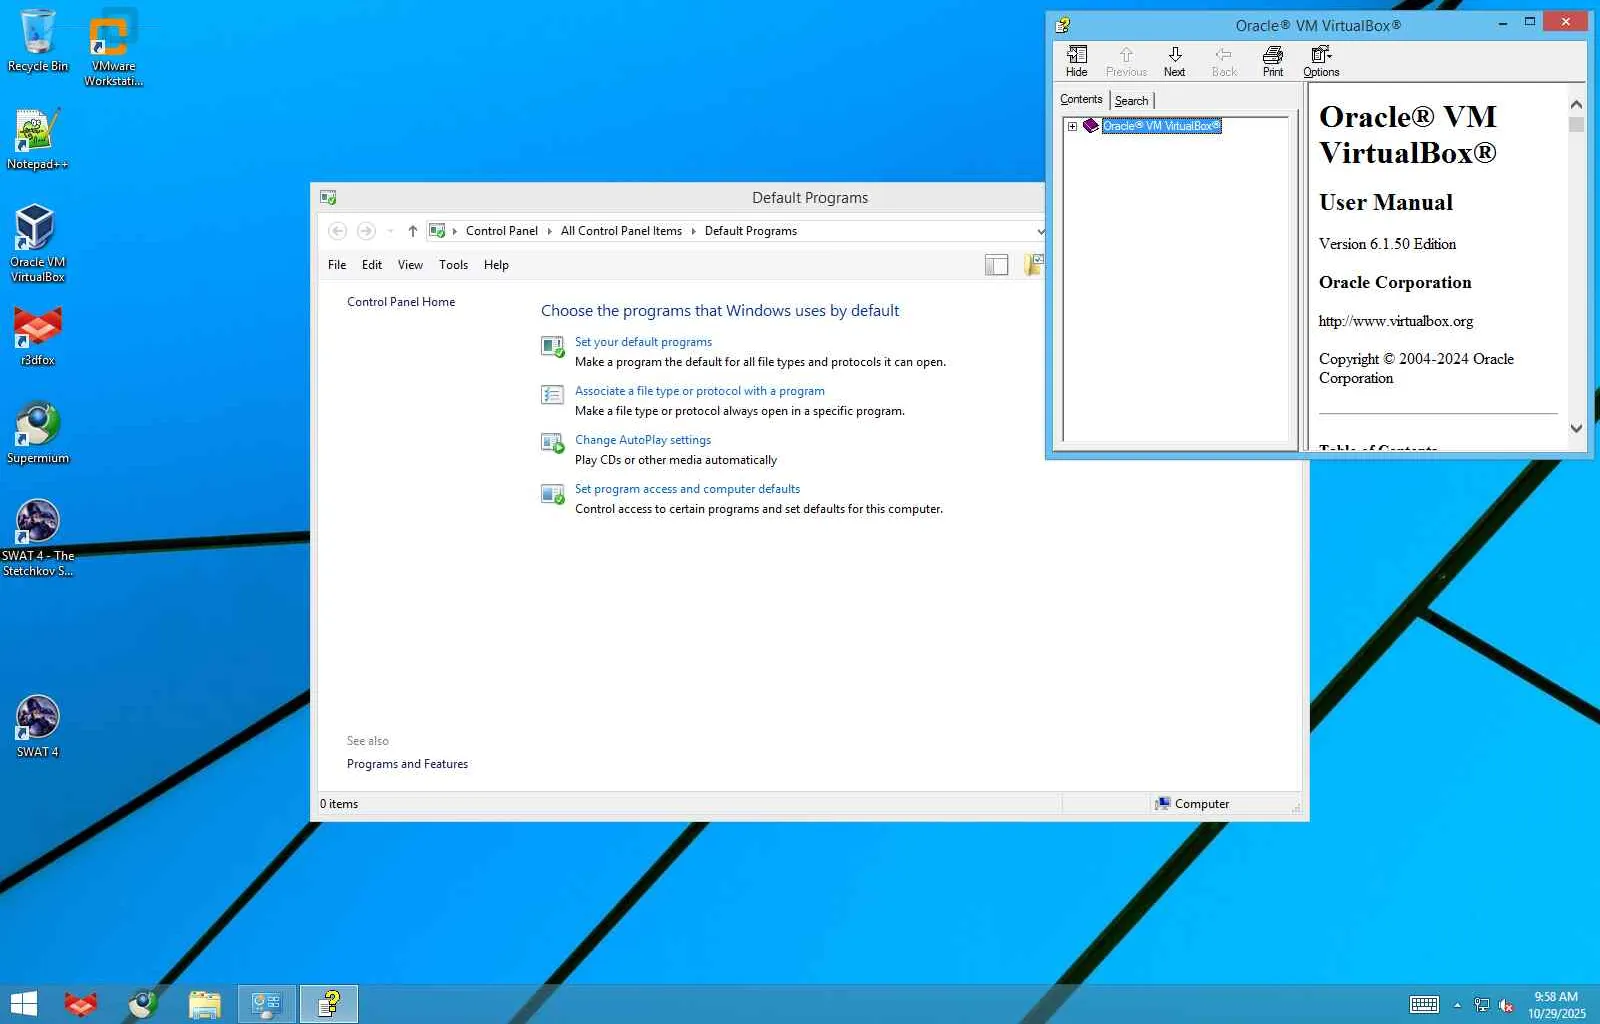Click the volume icon in system tray
The width and height of the screenshot is (1600, 1024).
point(1506,1005)
